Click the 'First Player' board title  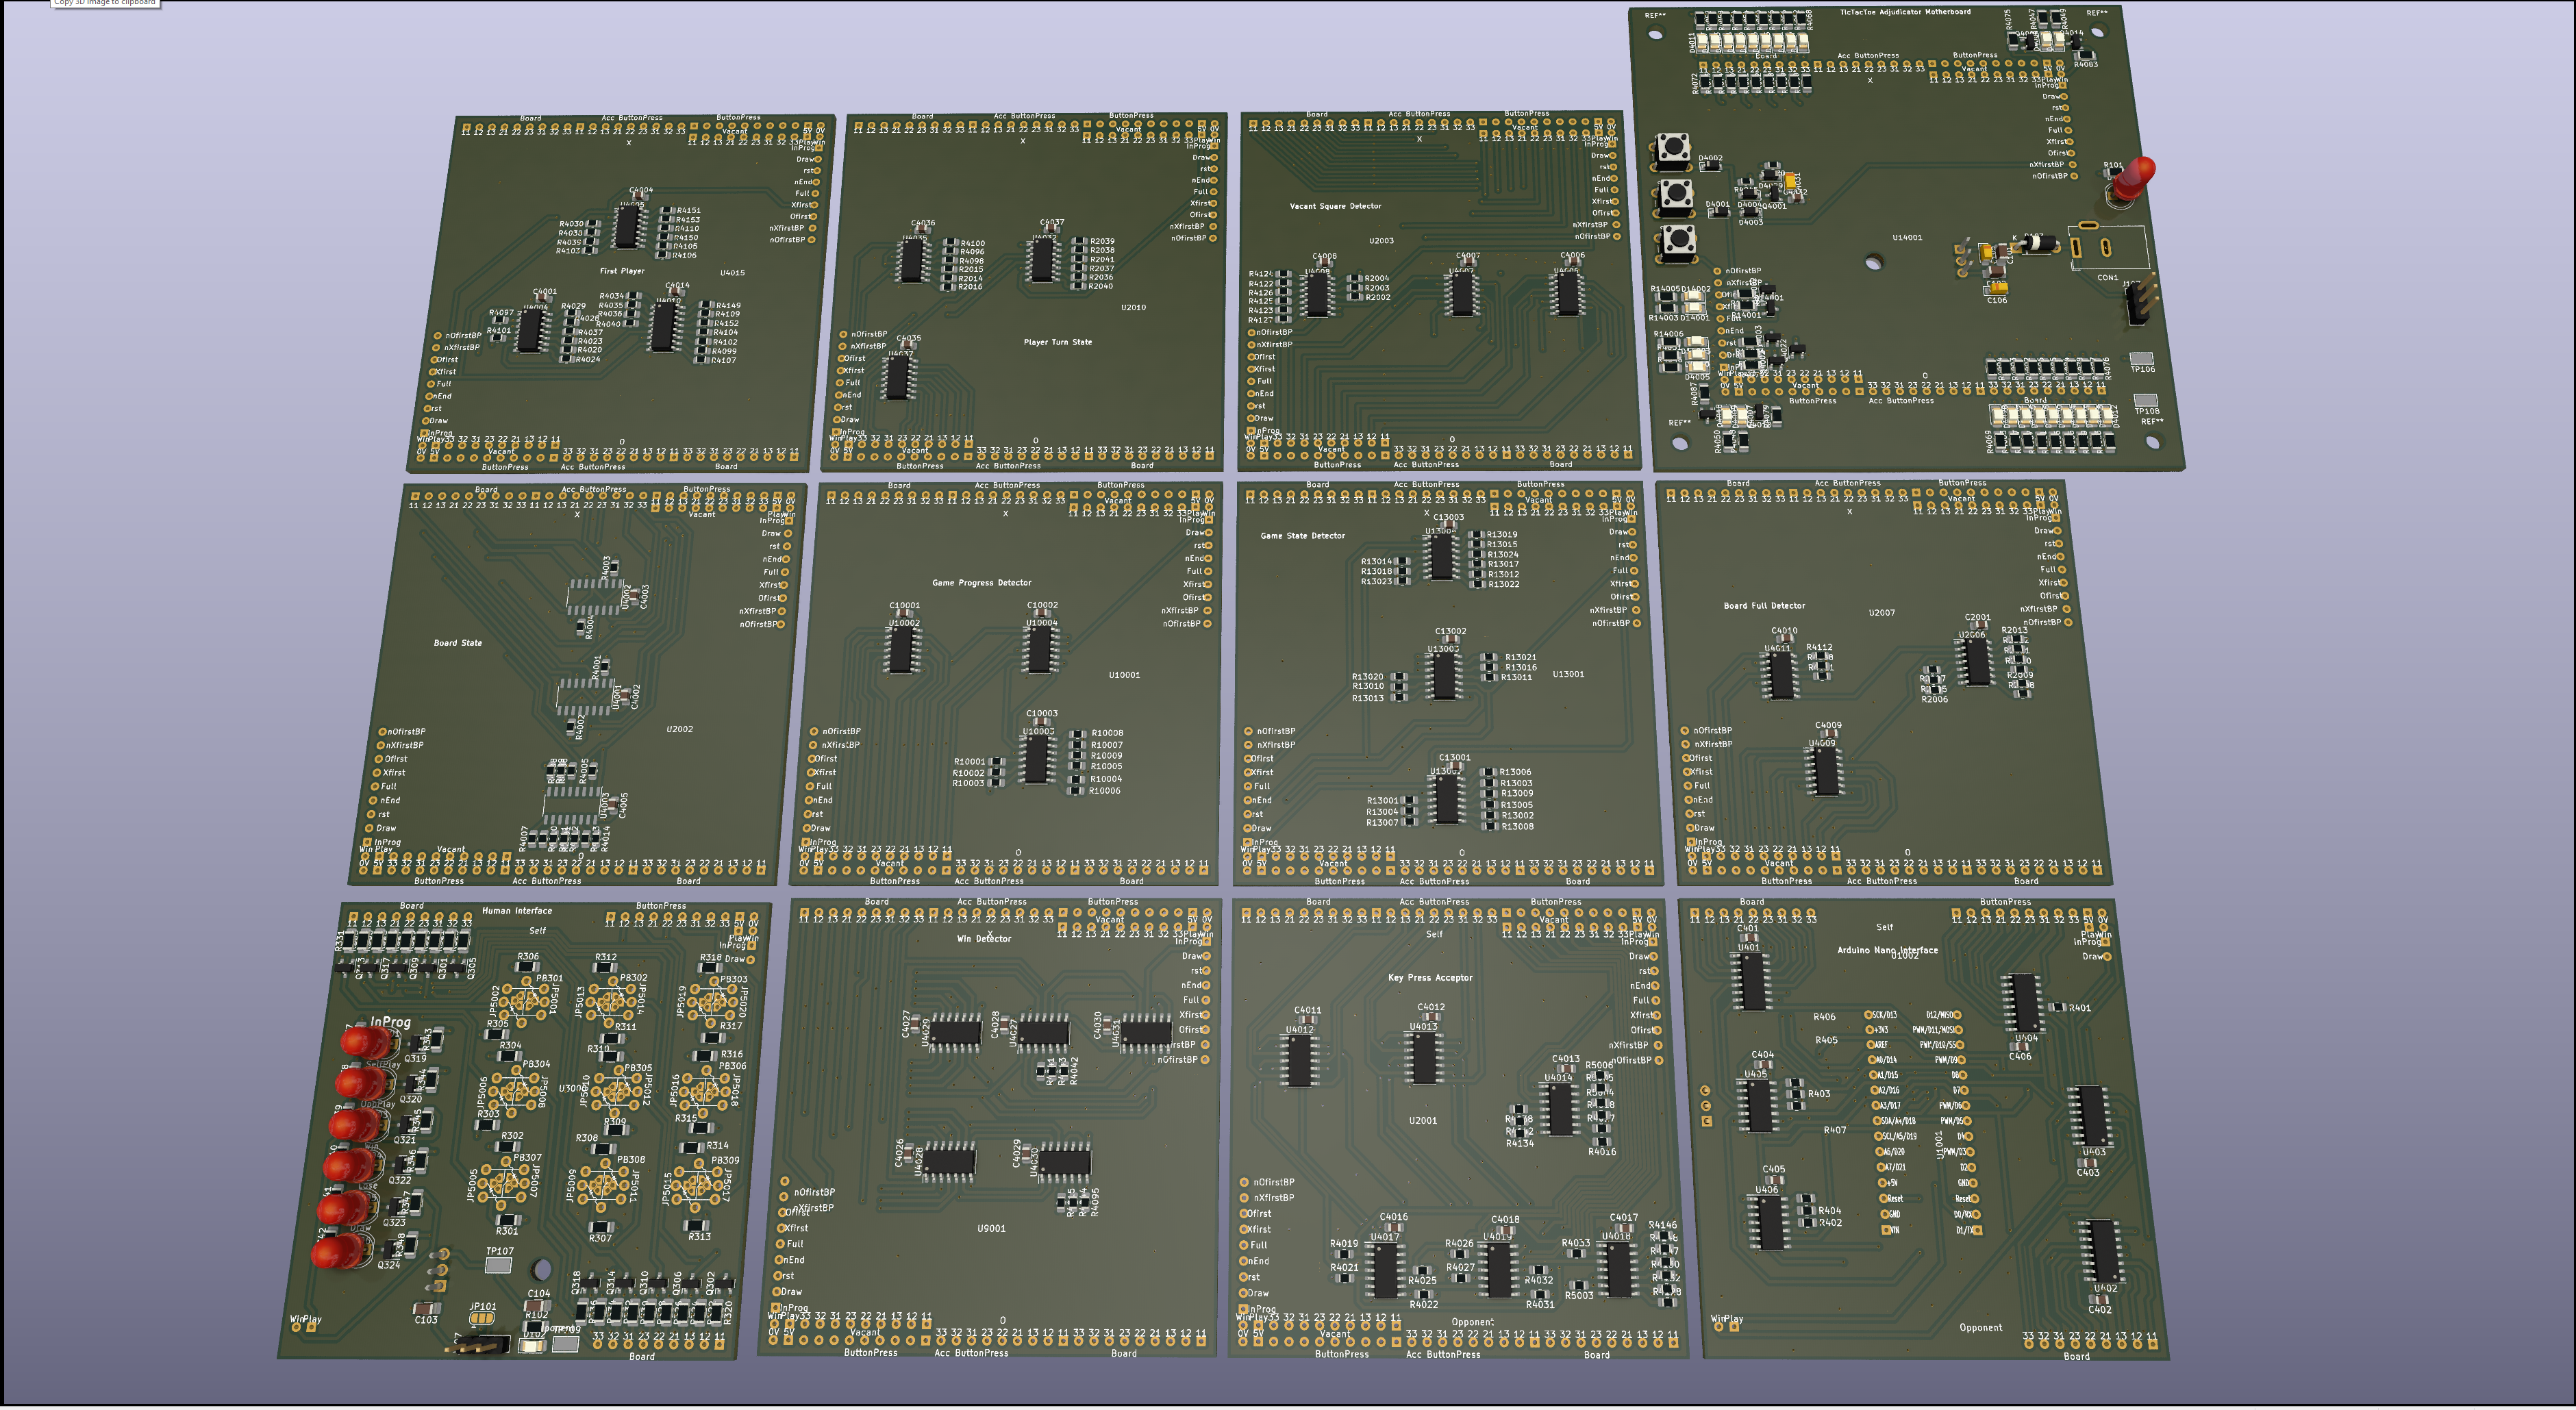(622, 271)
